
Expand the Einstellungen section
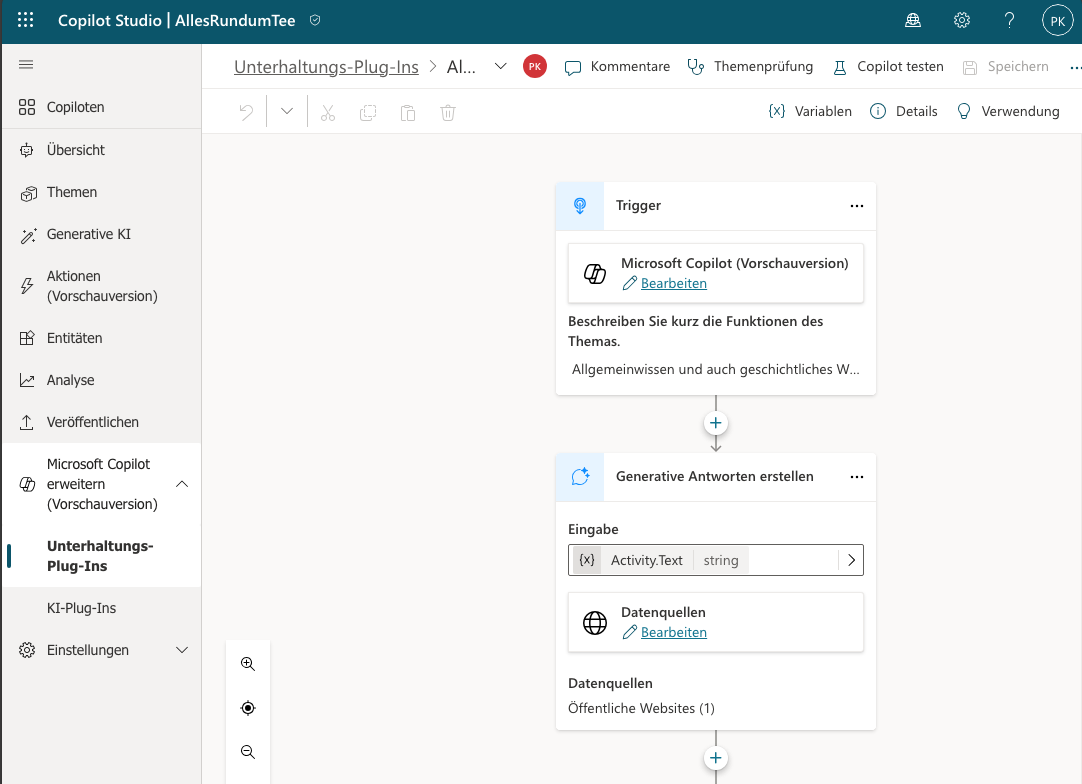coord(182,650)
